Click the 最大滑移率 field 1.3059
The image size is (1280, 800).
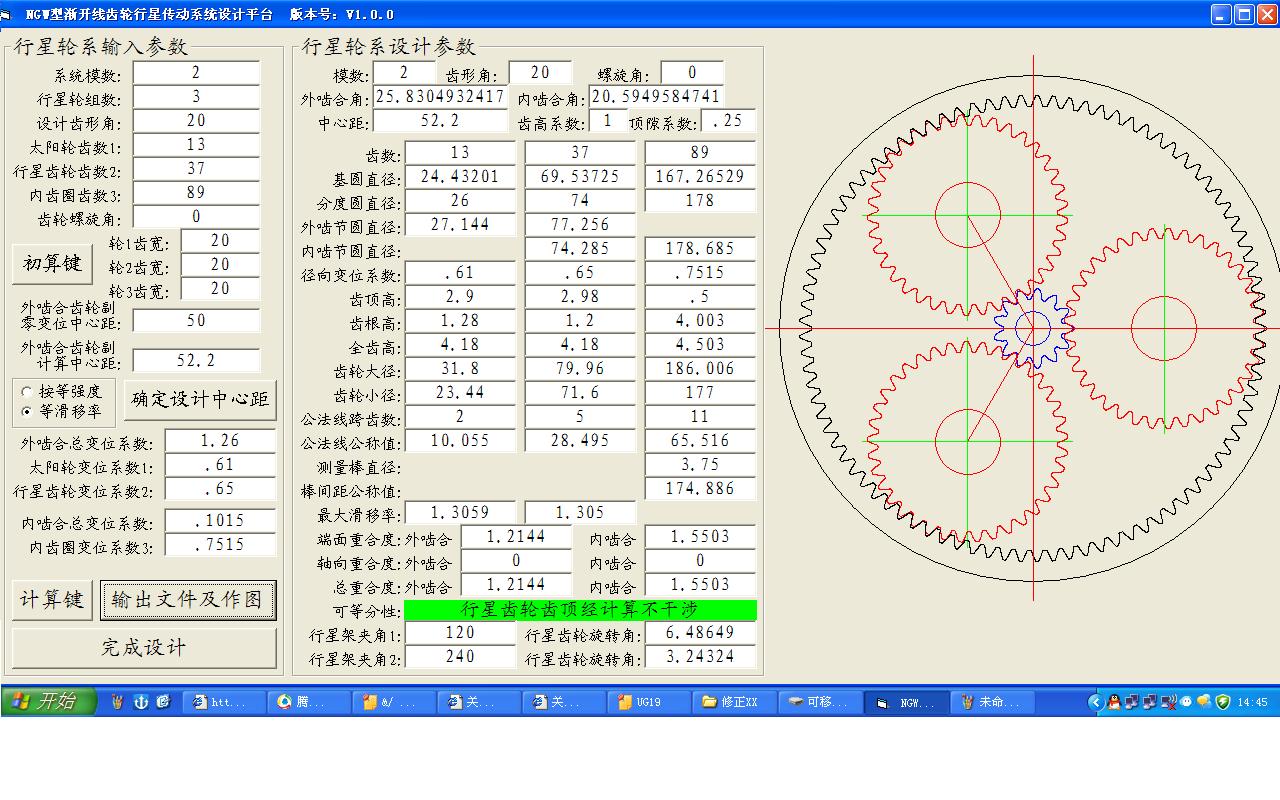(460, 513)
